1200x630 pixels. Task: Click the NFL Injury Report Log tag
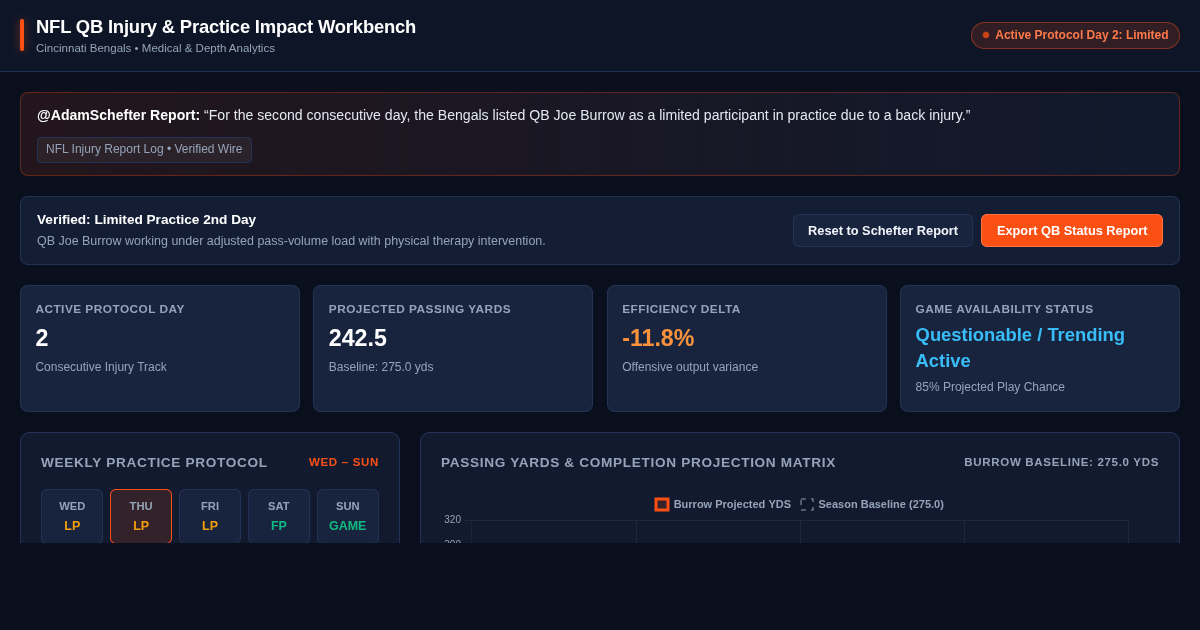point(144,149)
